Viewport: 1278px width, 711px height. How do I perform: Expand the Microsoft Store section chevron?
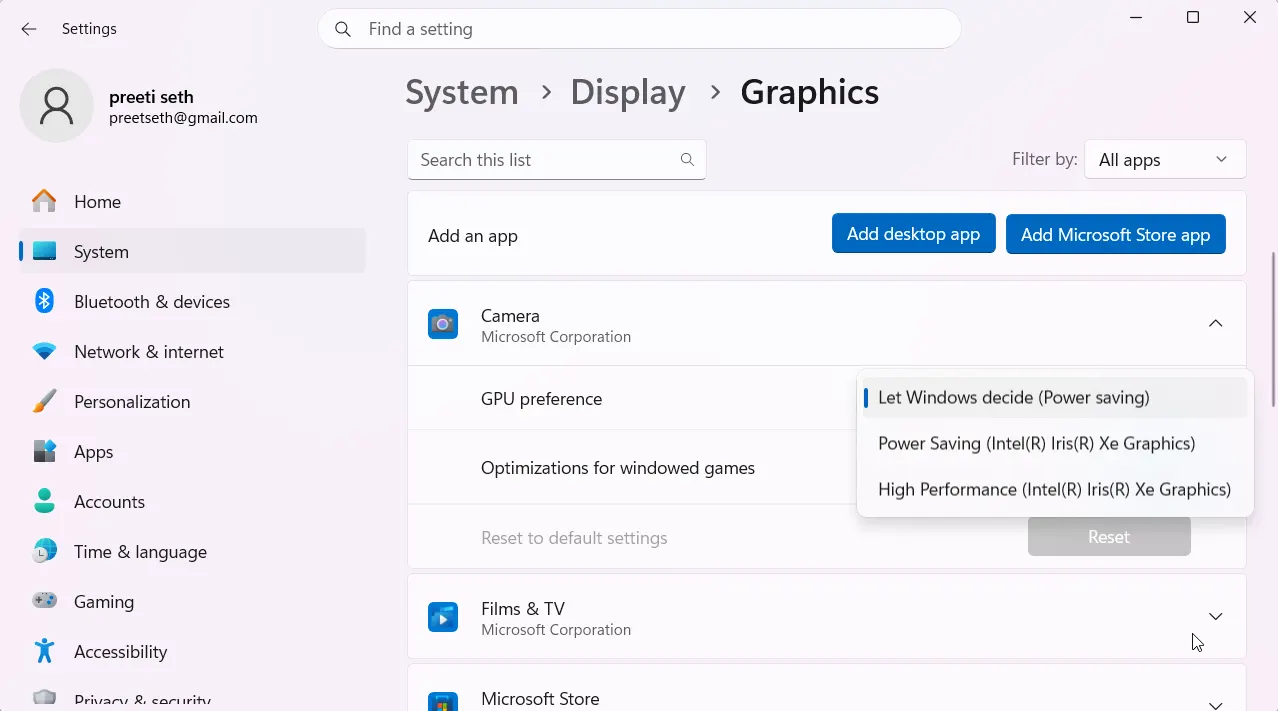(1215, 704)
